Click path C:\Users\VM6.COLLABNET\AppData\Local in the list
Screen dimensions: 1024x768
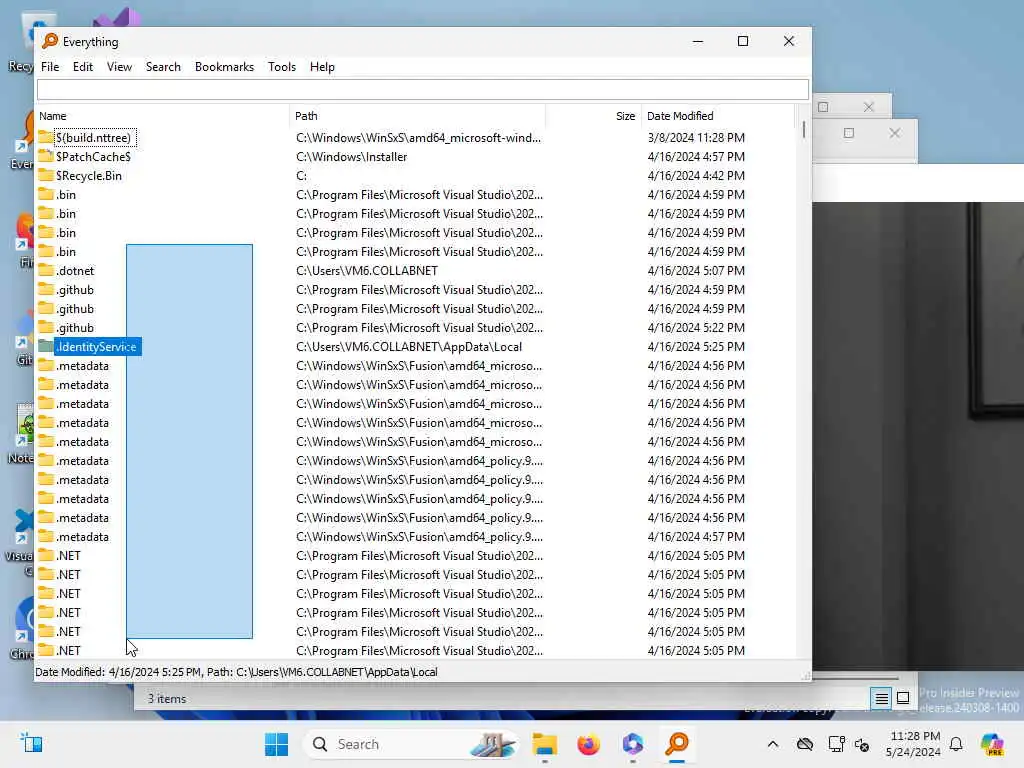[409, 347]
